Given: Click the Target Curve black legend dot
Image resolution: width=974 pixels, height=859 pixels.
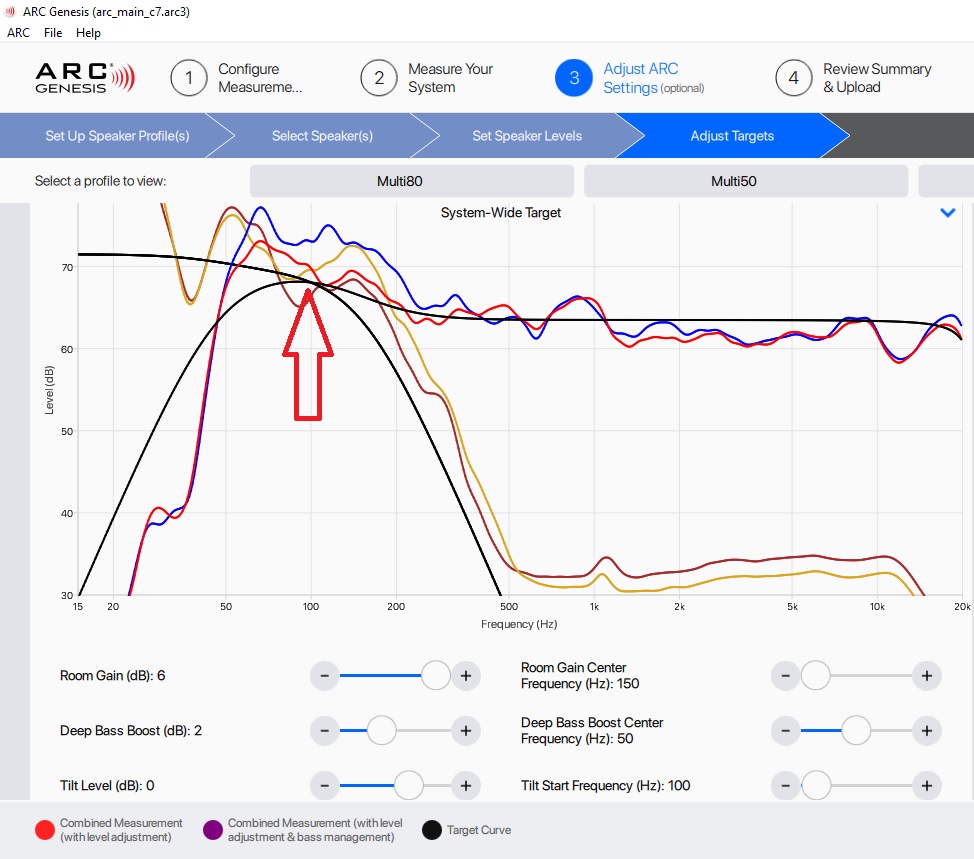Looking at the screenshot, I should click(x=431, y=830).
